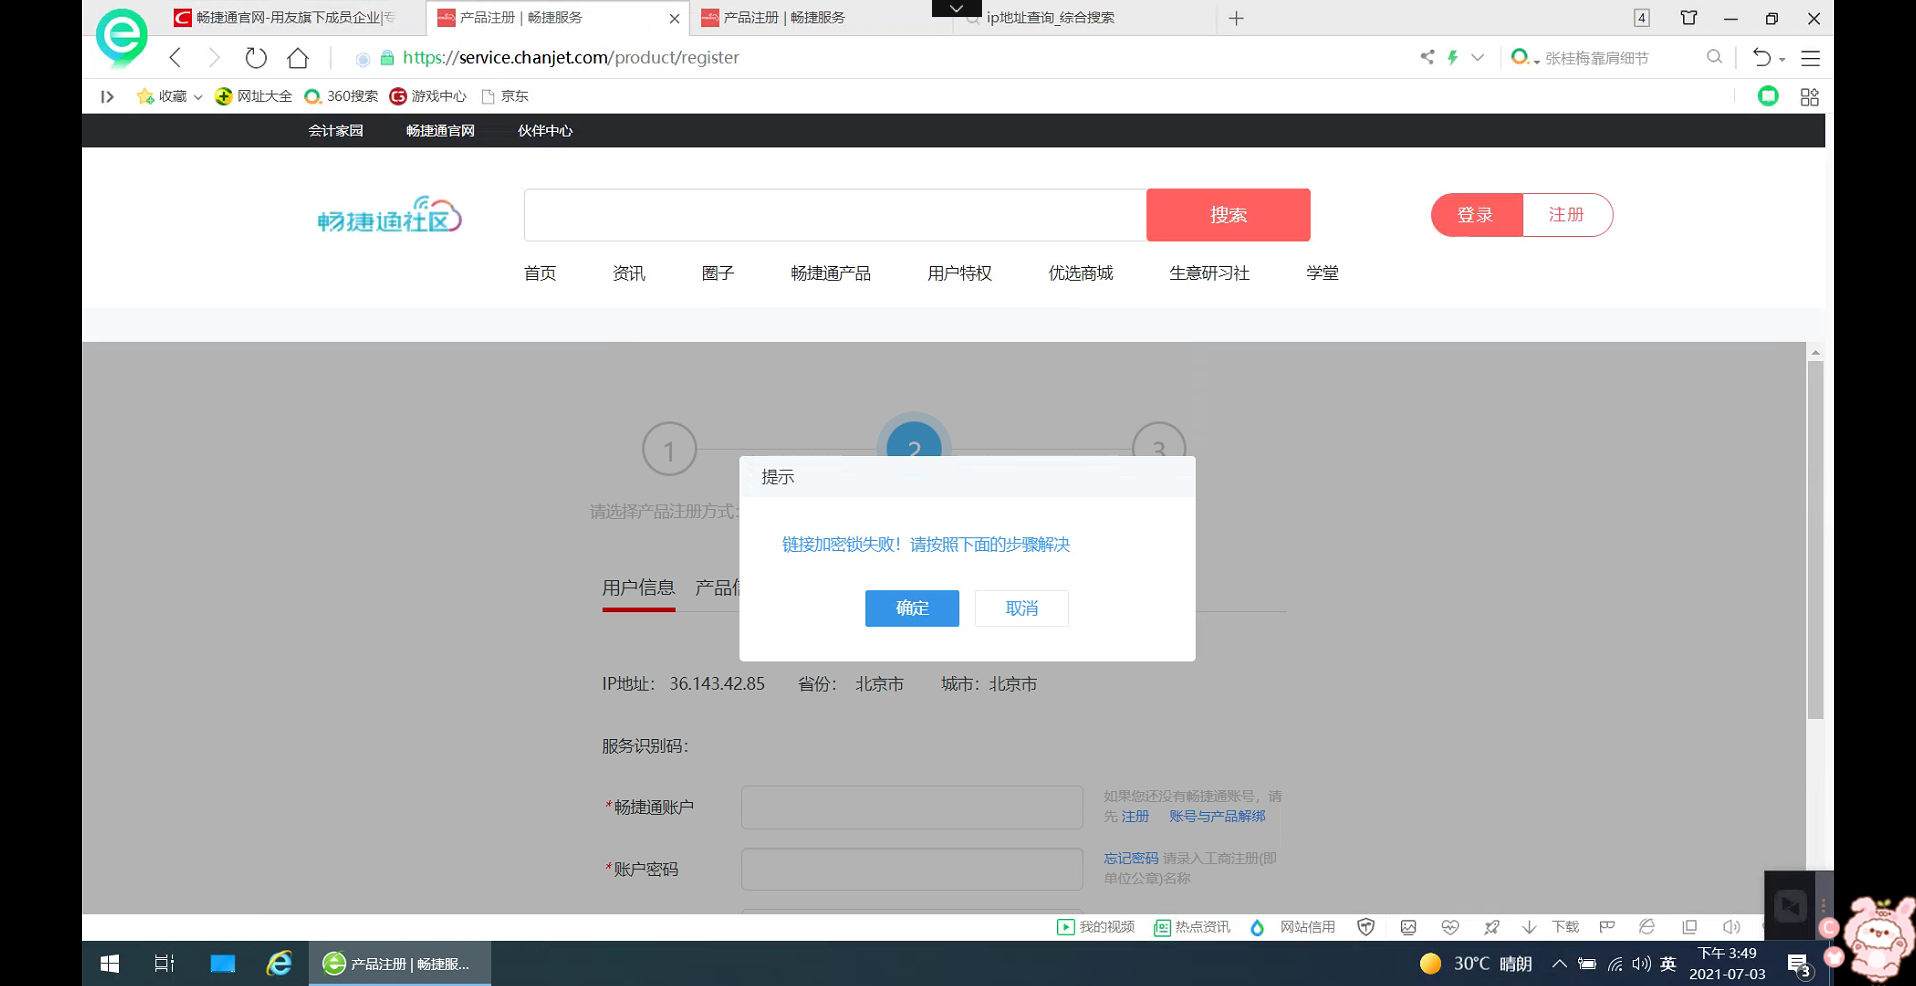Open the Windows Start menu
1916x986 pixels.
[110, 963]
